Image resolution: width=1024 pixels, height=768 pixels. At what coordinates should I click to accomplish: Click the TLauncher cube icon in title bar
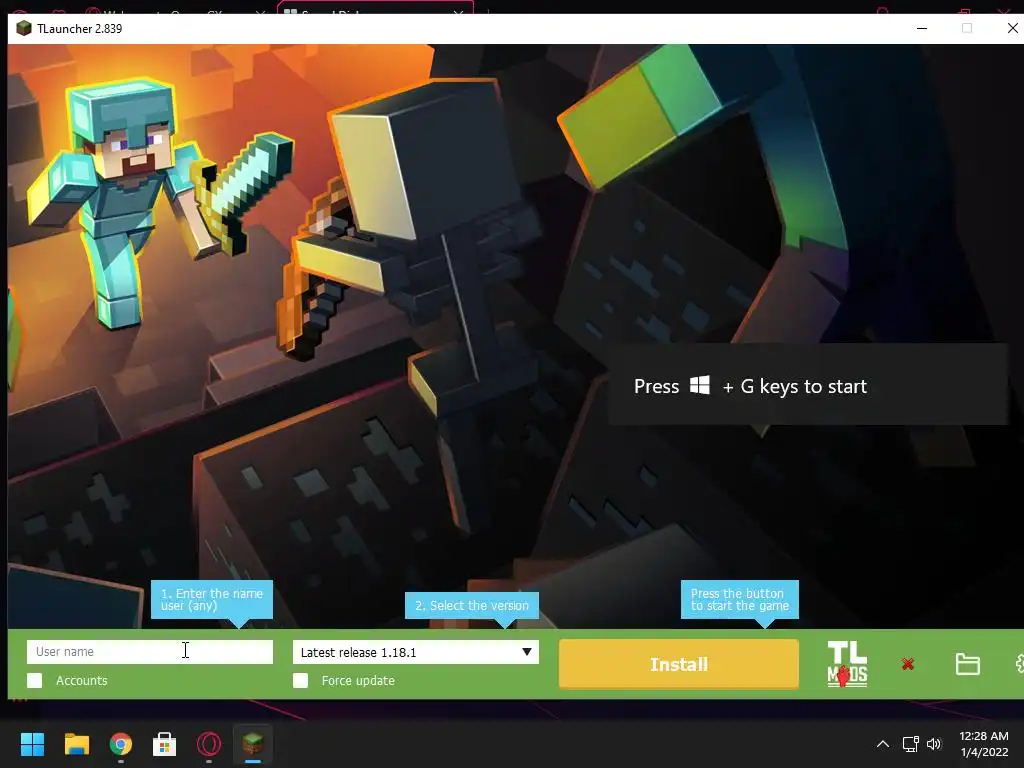coord(24,29)
